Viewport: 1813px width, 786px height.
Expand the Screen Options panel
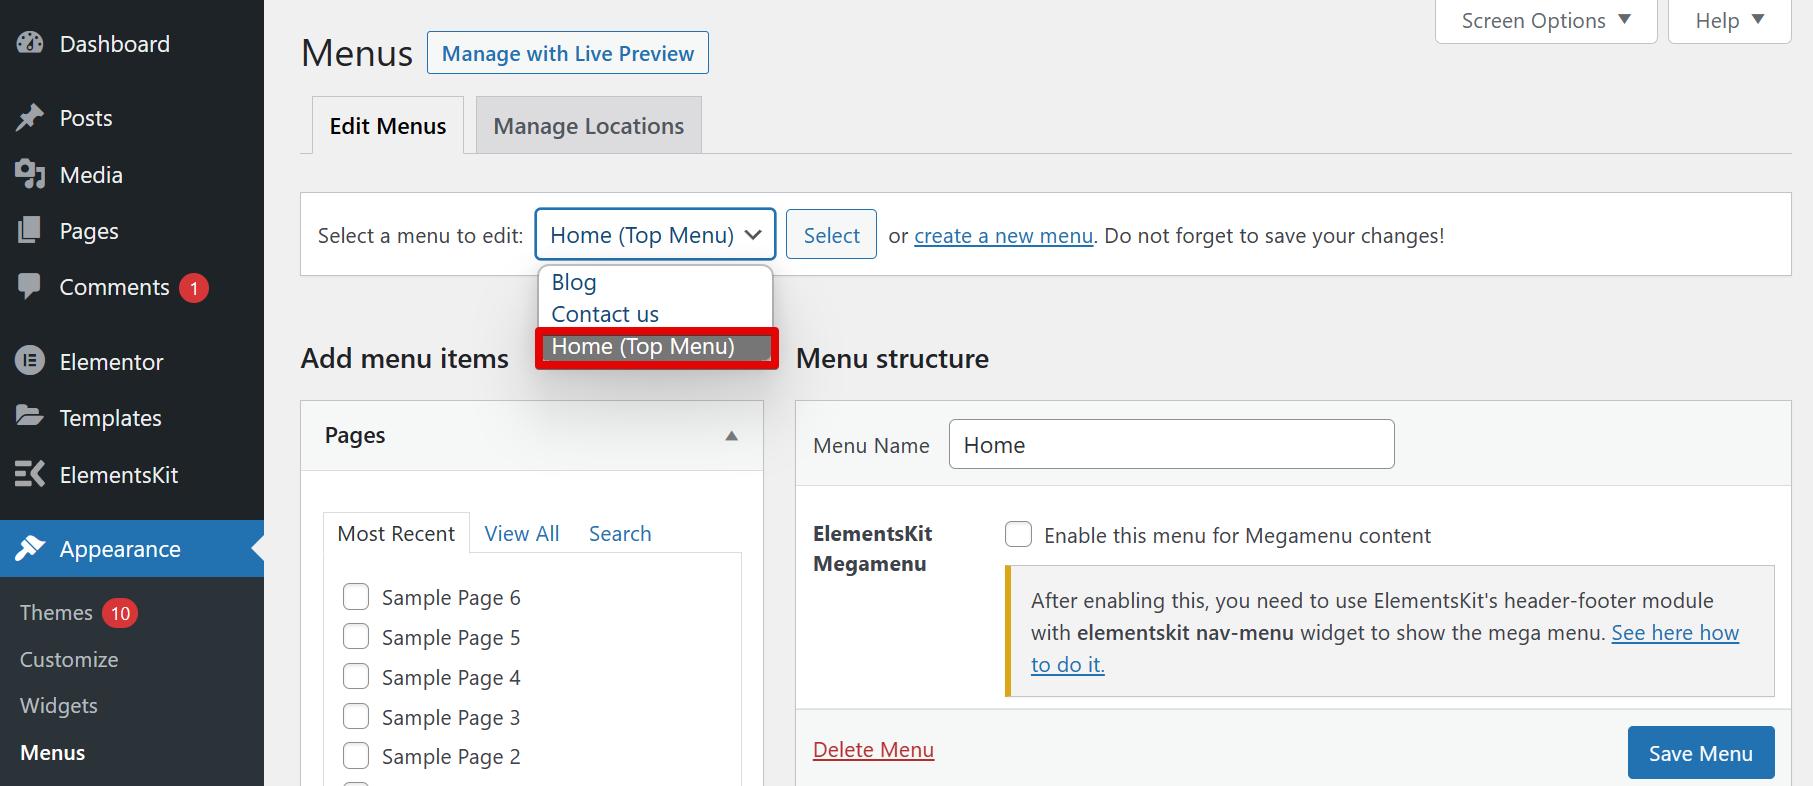(x=1545, y=21)
